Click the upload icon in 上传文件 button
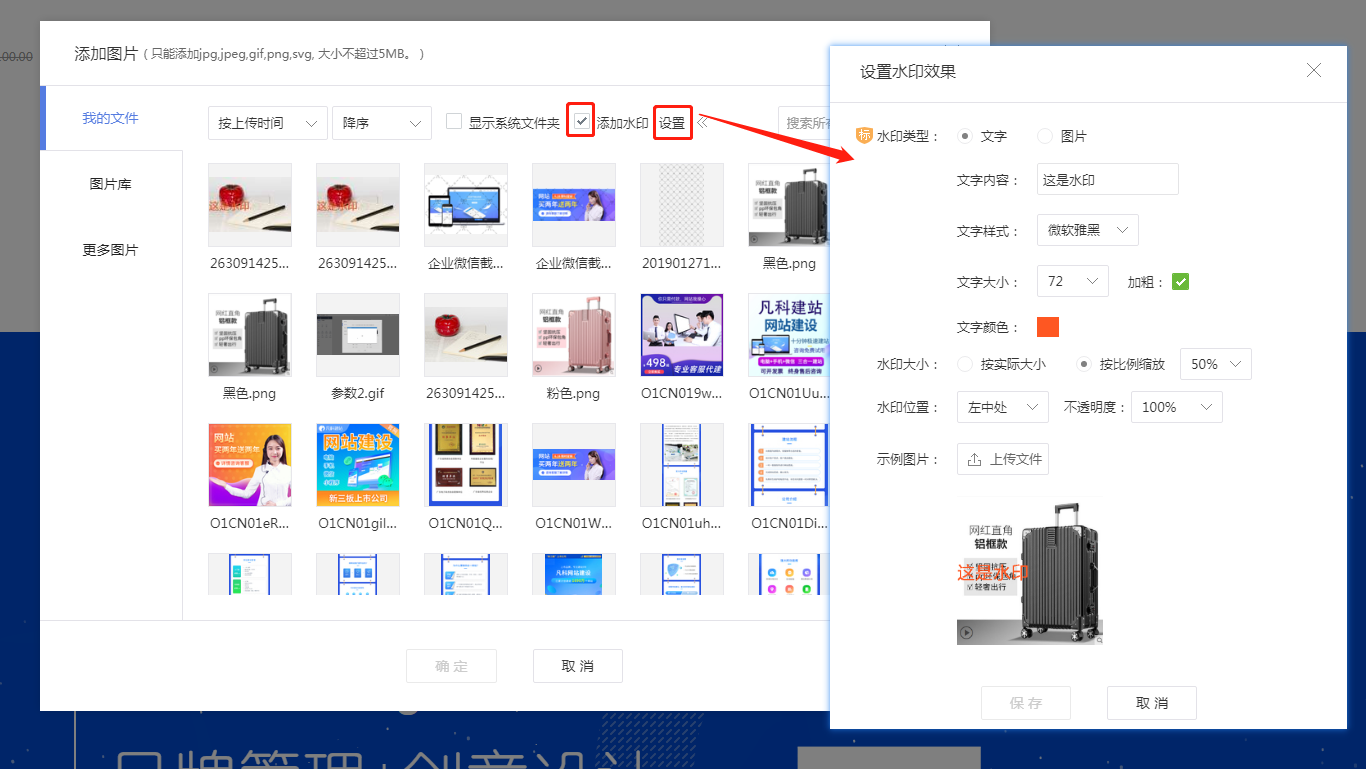The width and height of the screenshot is (1366, 769). coord(974,459)
